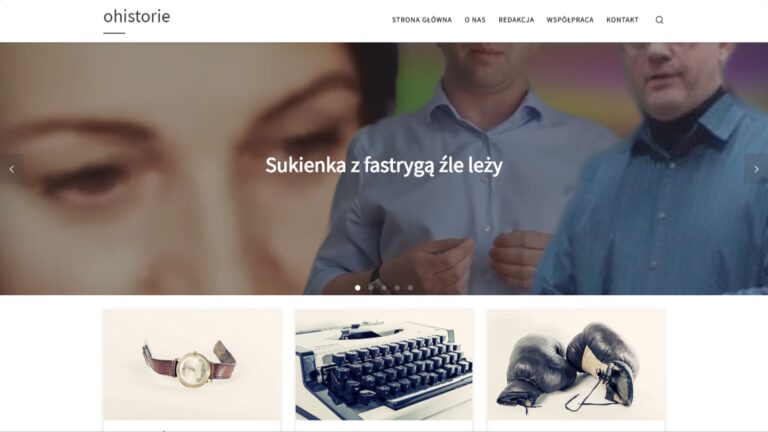This screenshot has height=432, width=768.
Task: Select the fifth slider pagination dot
Action: (x=410, y=288)
